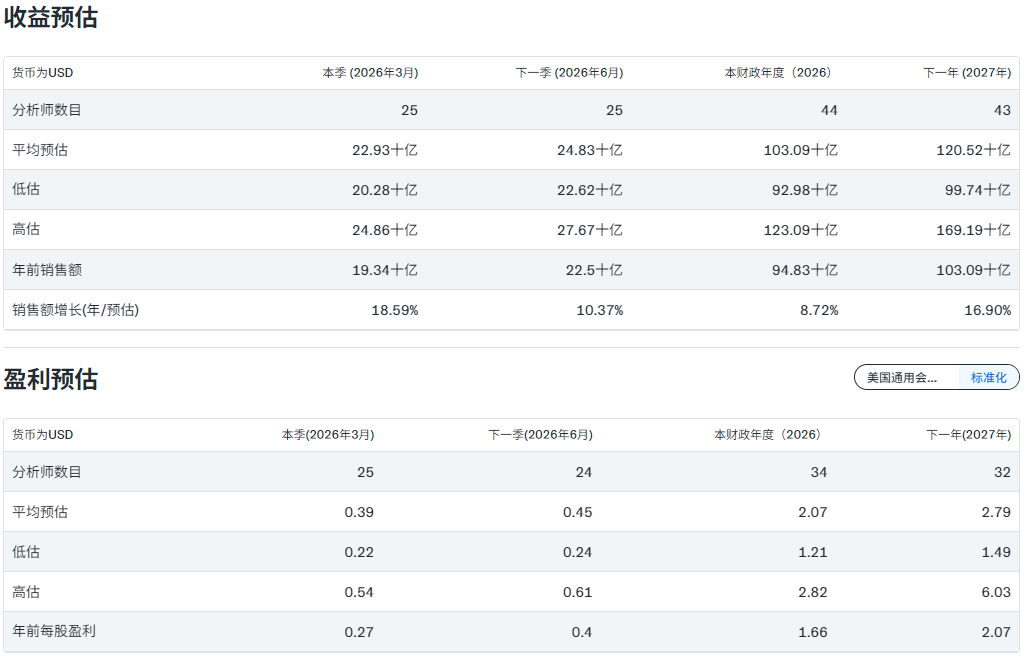The image size is (1029, 656).
Task: Select the 年前销售额 row label
Action: (x=46, y=270)
